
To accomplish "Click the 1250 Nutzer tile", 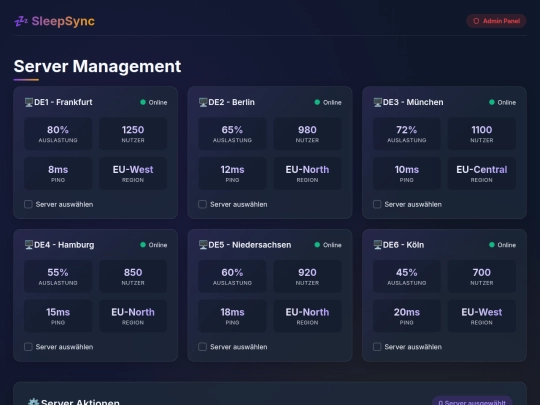I will pos(133,134).
